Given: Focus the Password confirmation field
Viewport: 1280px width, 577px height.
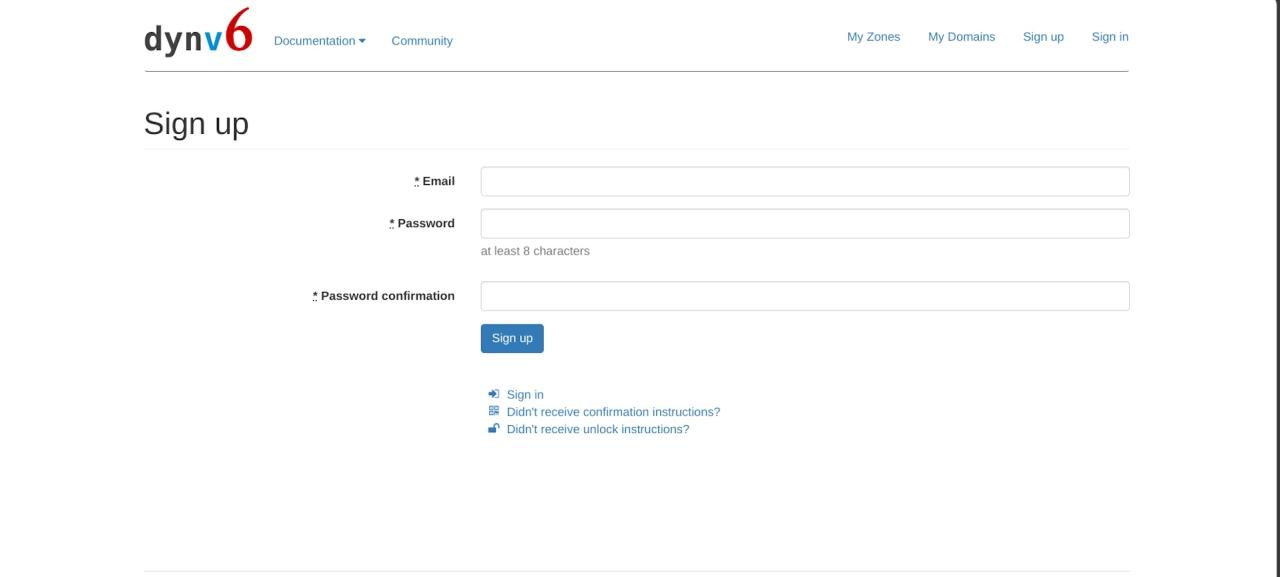Looking at the screenshot, I should tap(805, 296).
